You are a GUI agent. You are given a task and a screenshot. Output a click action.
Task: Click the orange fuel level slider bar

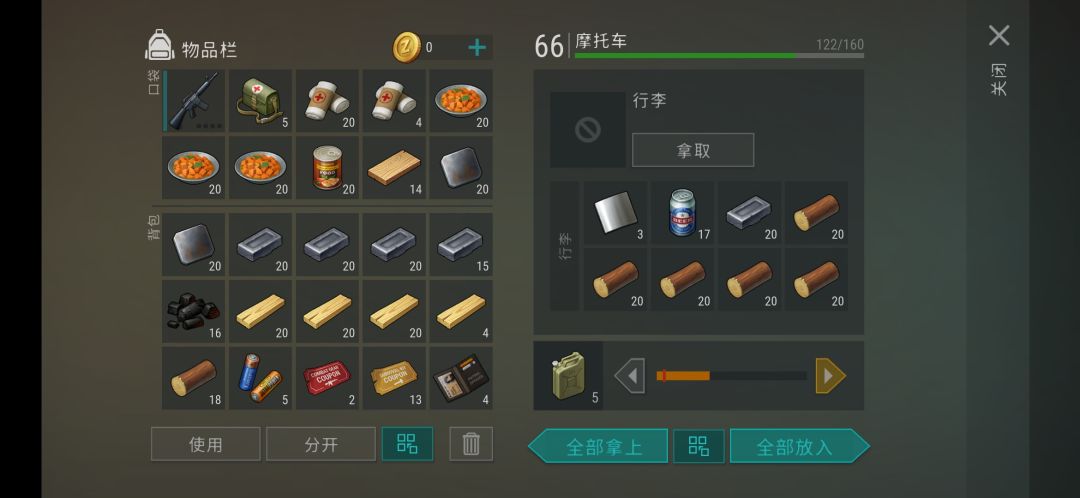click(731, 376)
